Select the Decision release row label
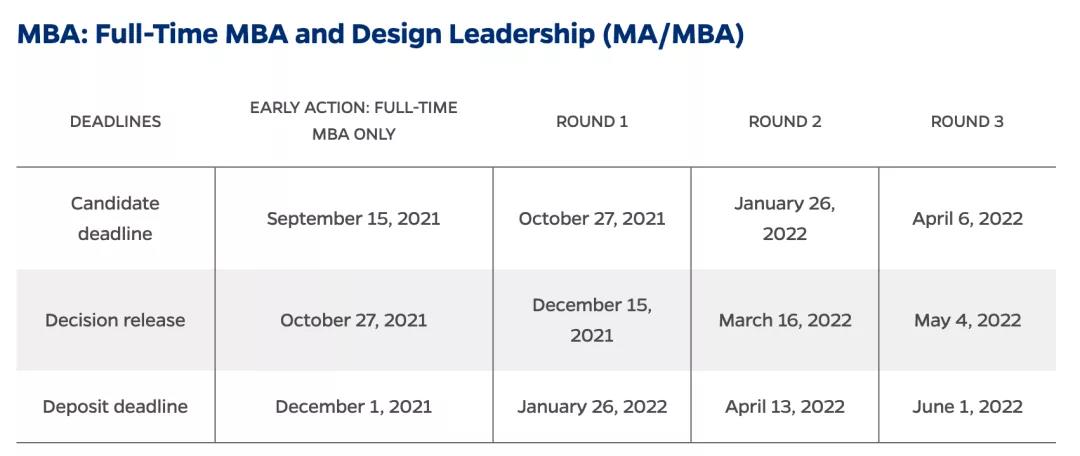This screenshot has width=1080, height=456. point(115,320)
